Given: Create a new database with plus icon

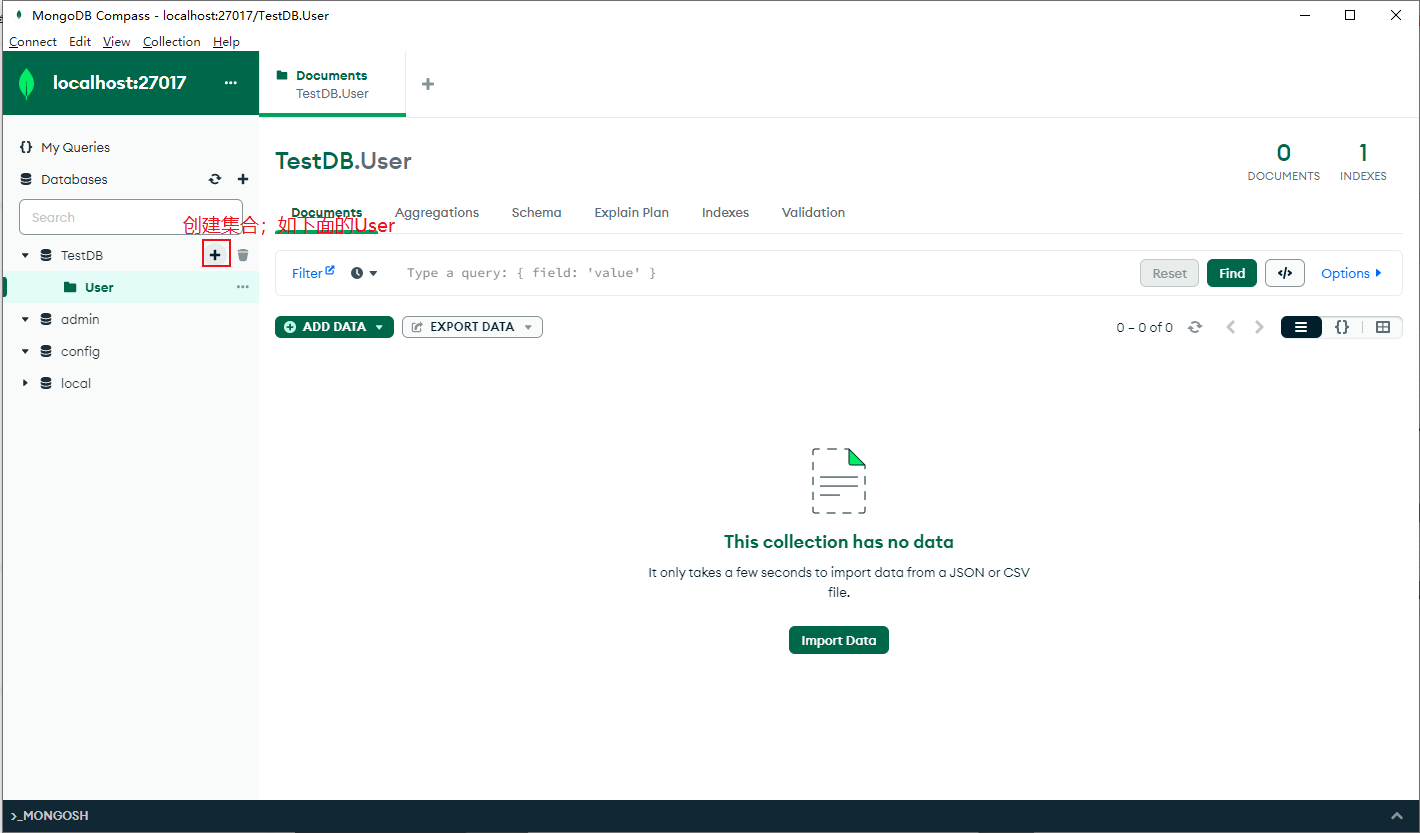Looking at the screenshot, I should pos(242,180).
